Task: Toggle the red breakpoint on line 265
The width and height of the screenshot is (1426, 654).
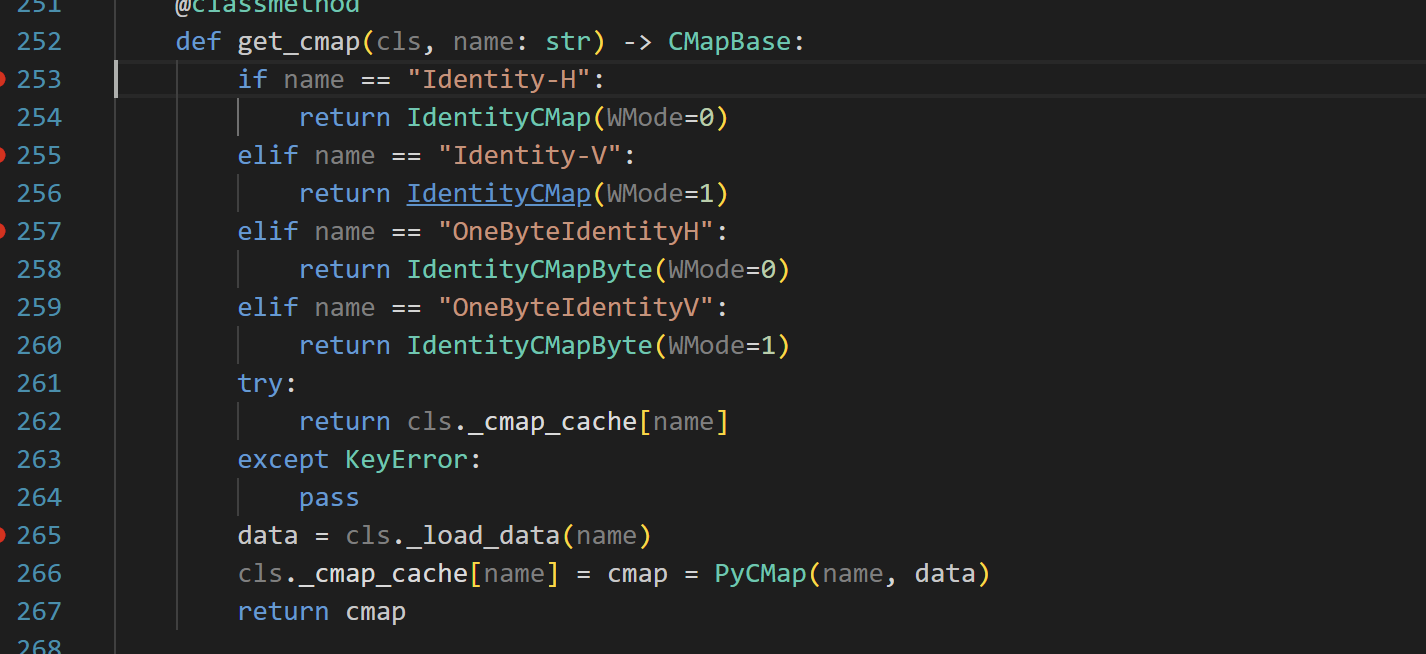Action: point(3,535)
